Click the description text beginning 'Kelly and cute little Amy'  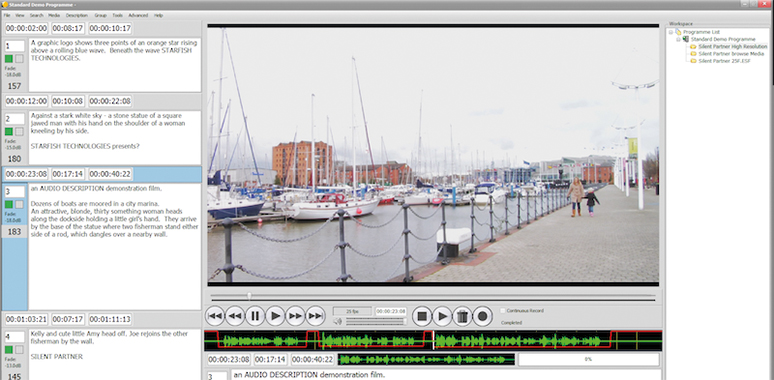click(115, 354)
